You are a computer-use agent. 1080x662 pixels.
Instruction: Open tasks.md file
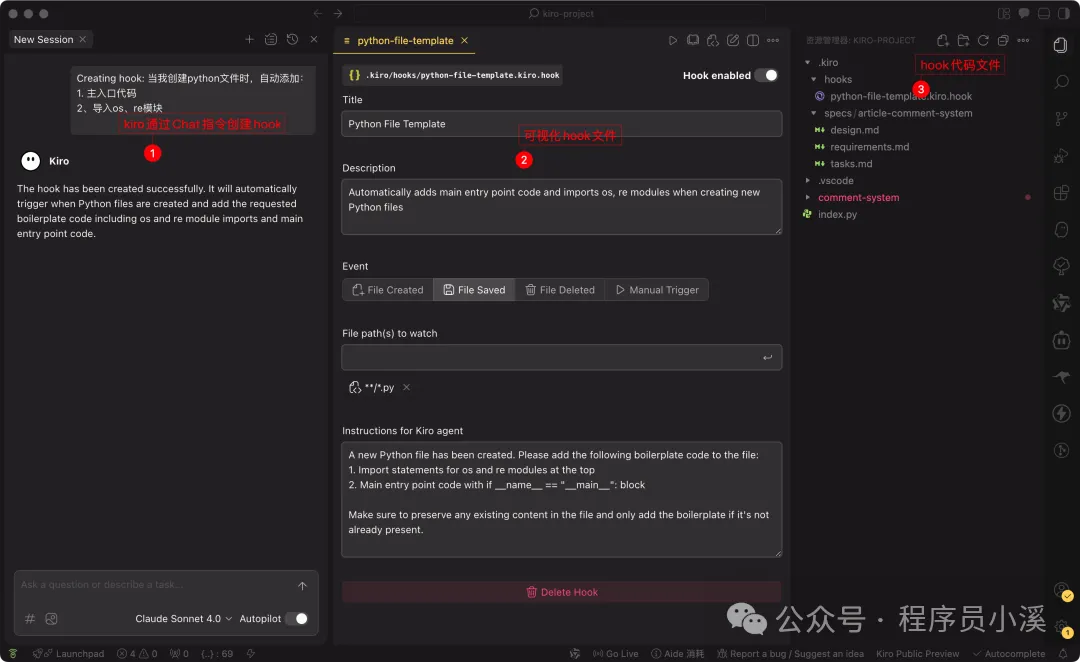pos(851,164)
